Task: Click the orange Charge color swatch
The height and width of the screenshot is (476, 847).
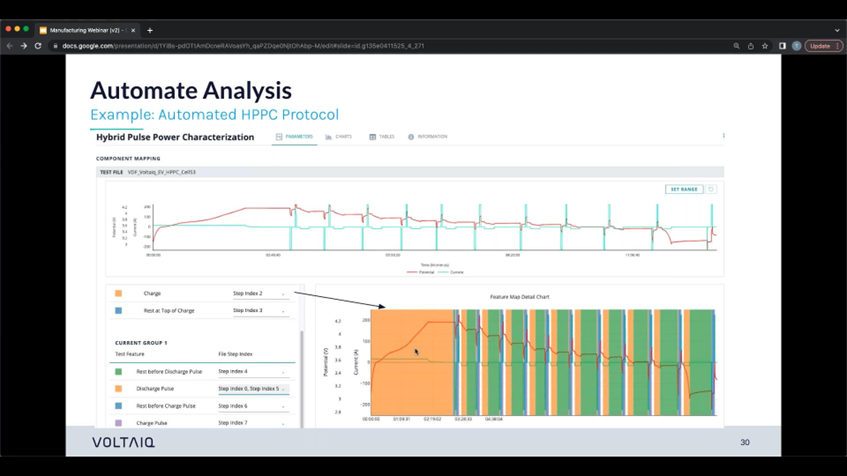Action: click(118, 293)
